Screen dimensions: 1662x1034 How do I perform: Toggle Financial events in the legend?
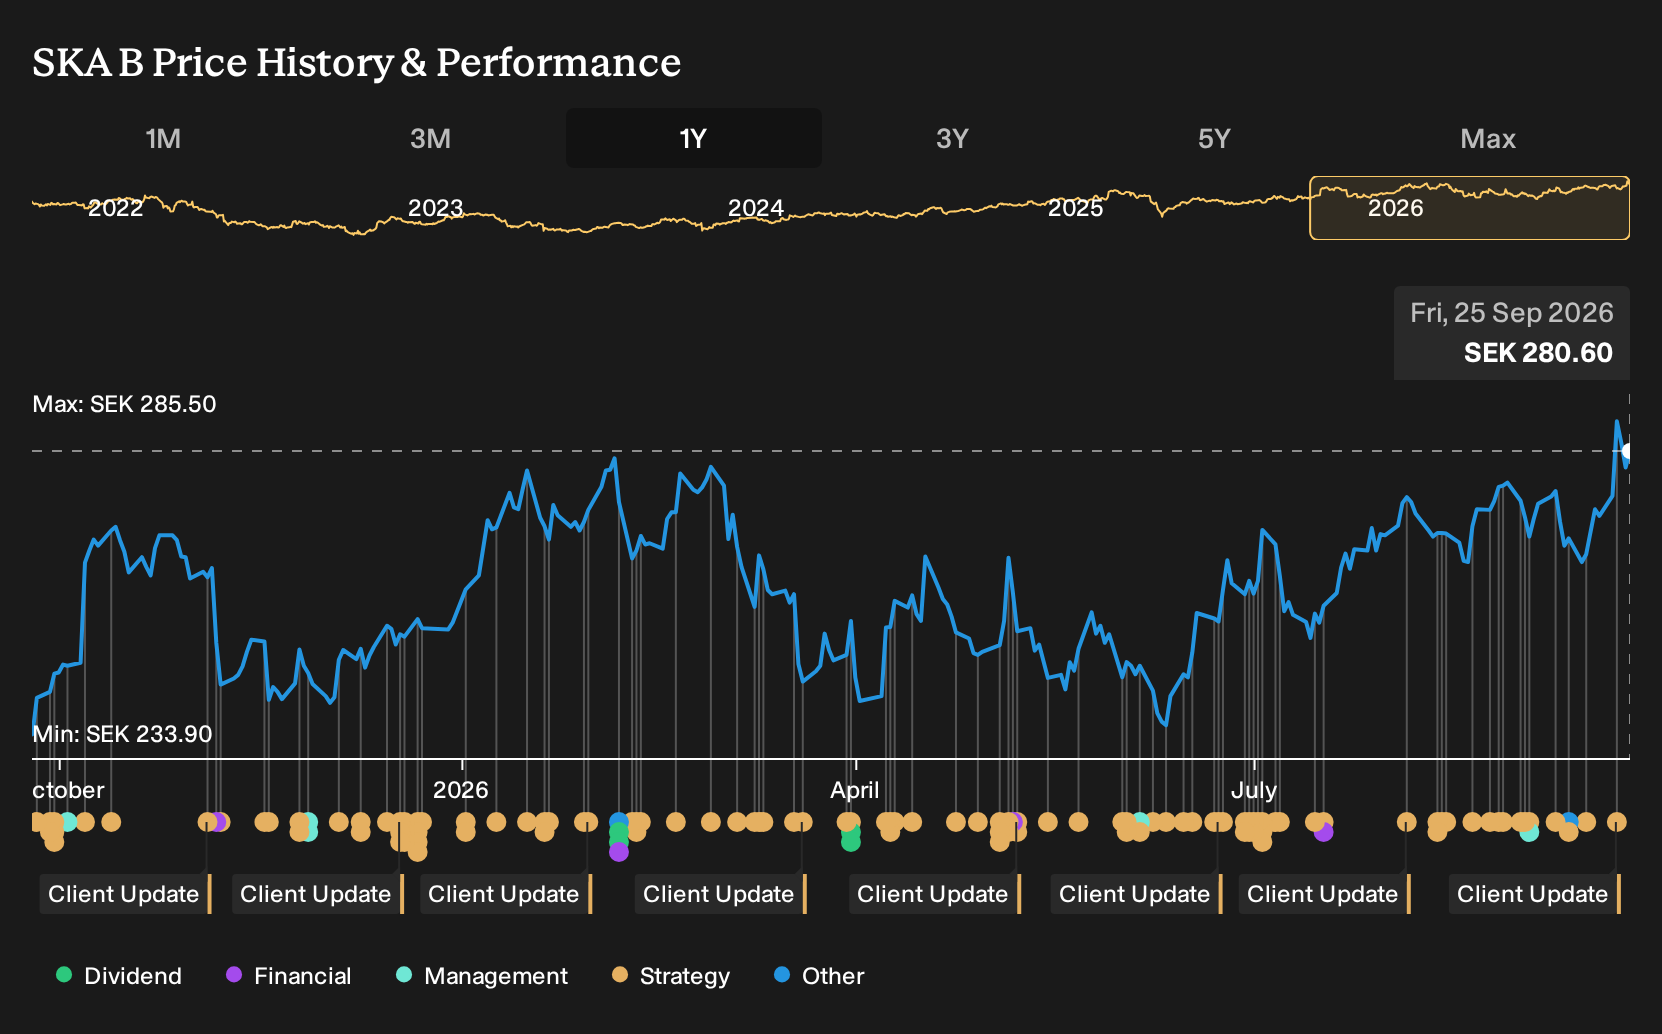click(289, 976)
